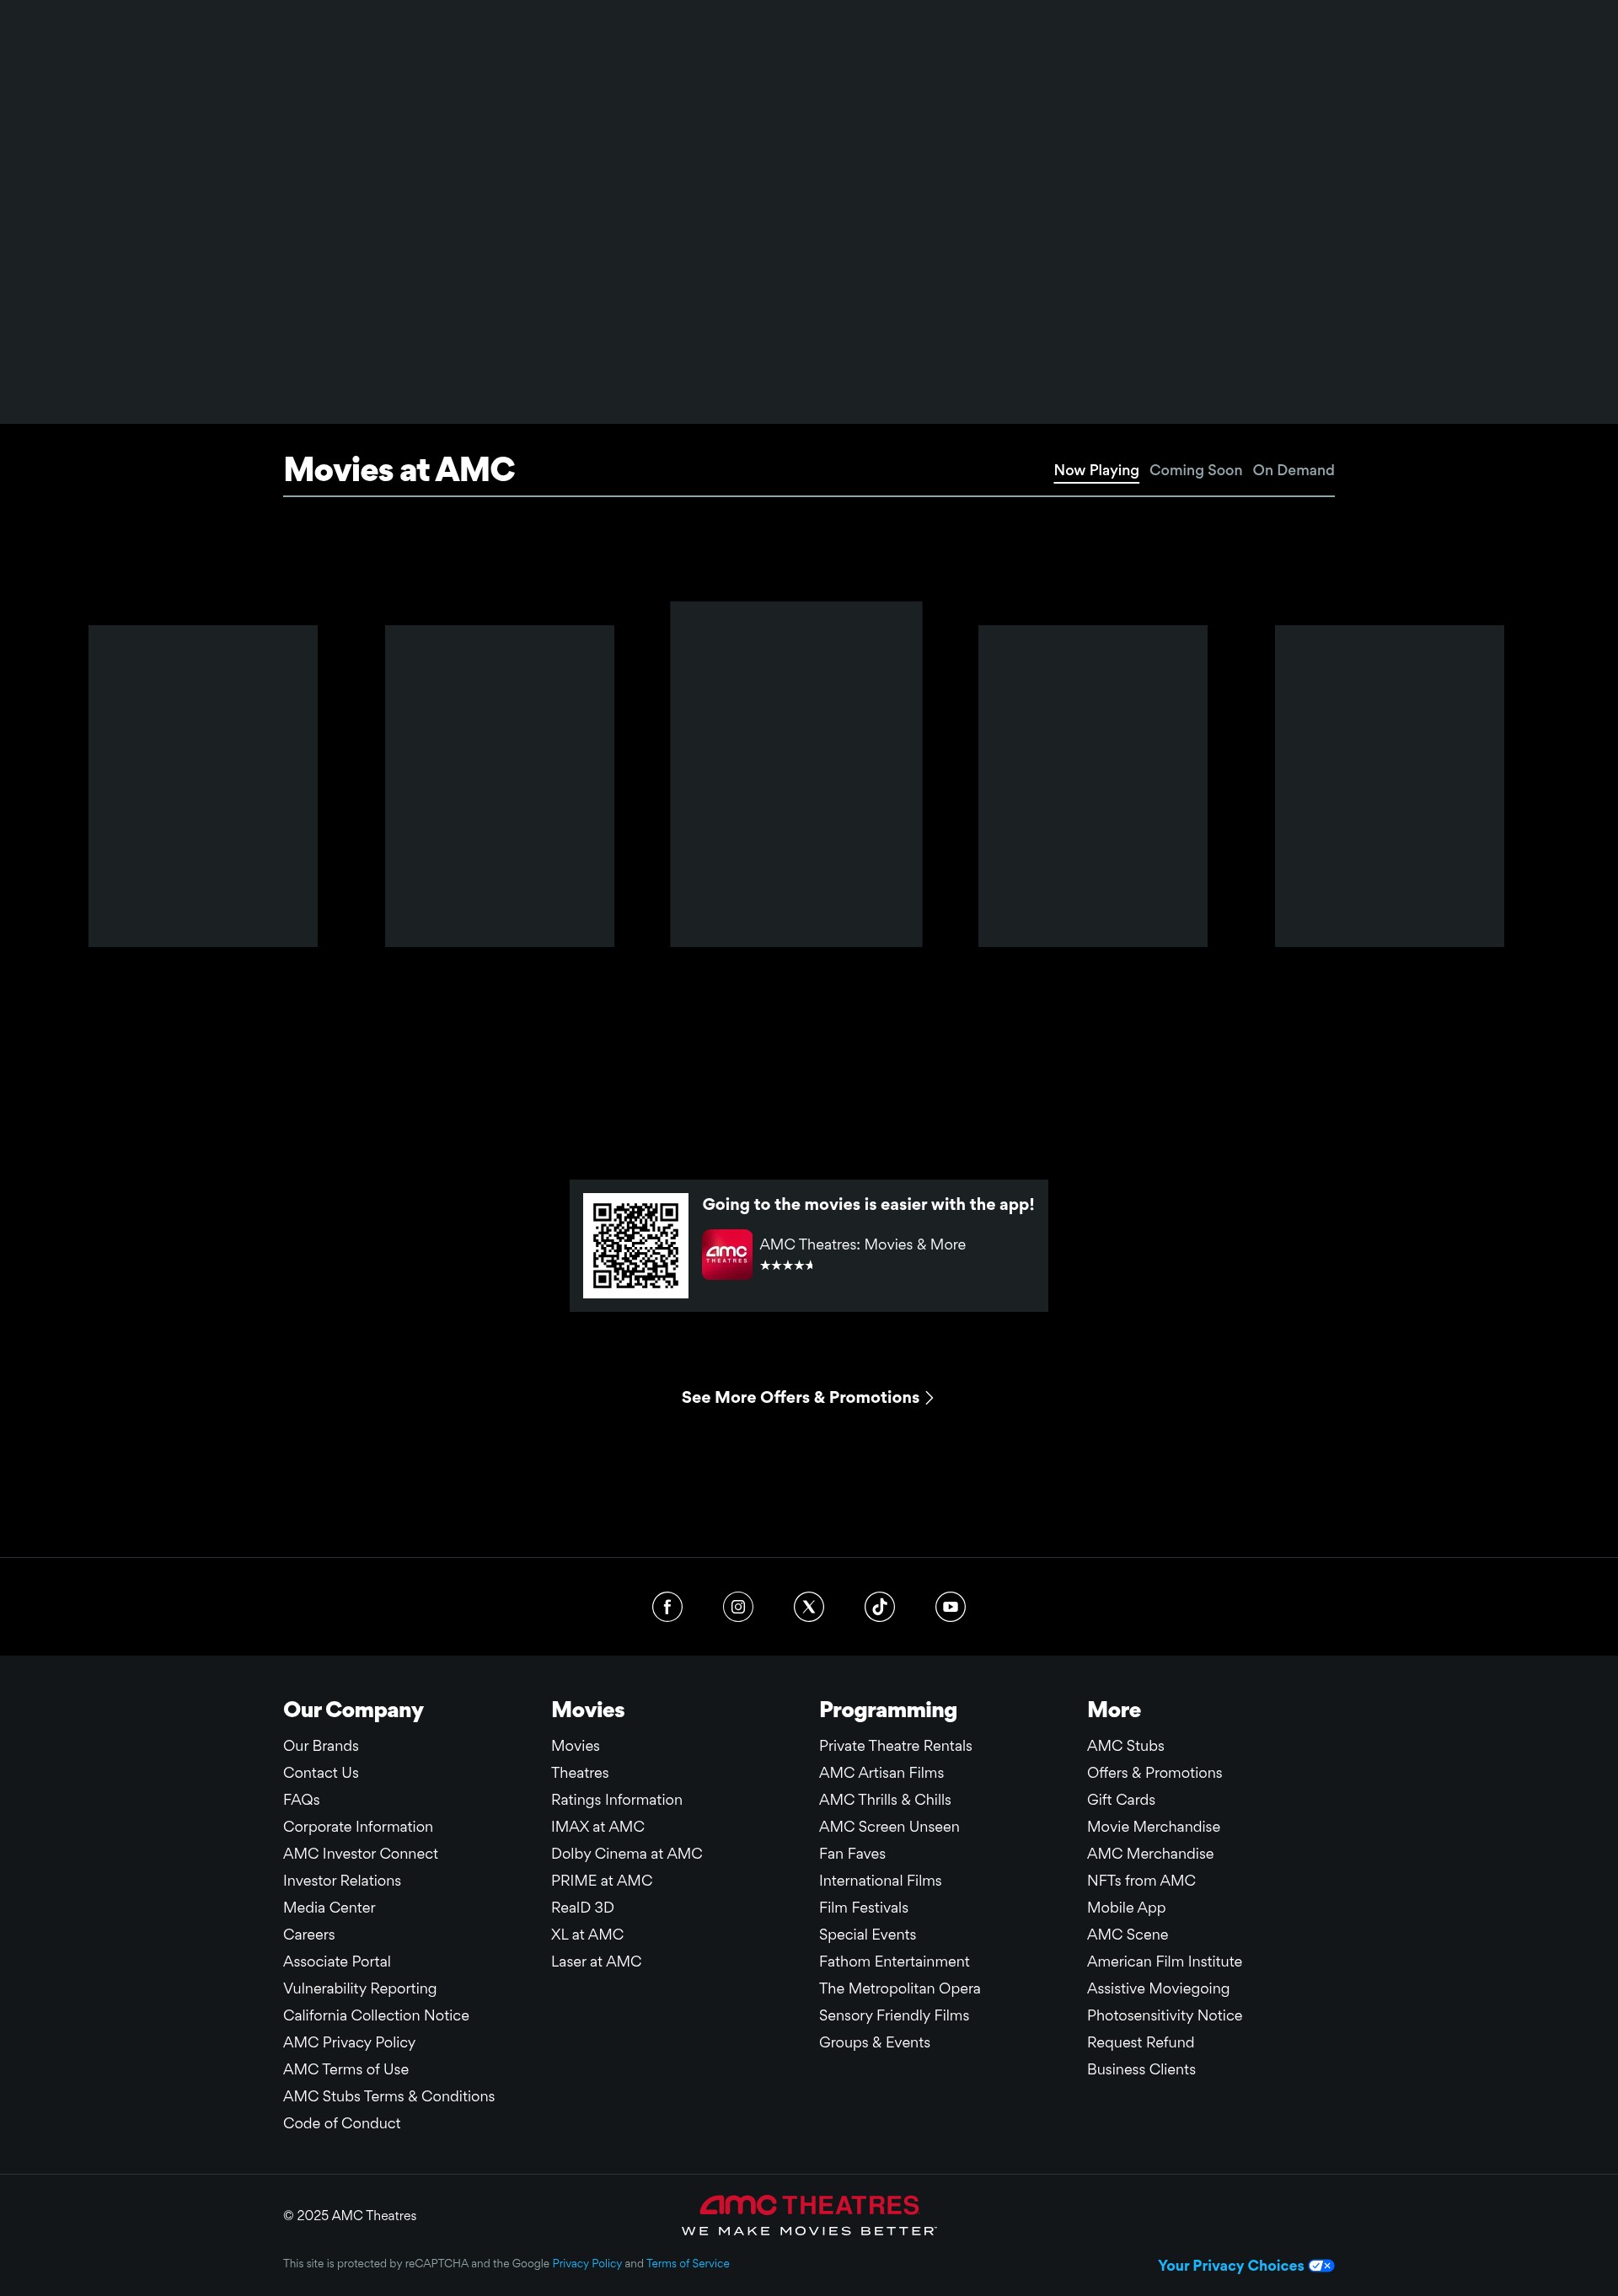Open AMC Screen Unseen link
This screenshot has width=1618, height=2296.
tap(889, 1826)
